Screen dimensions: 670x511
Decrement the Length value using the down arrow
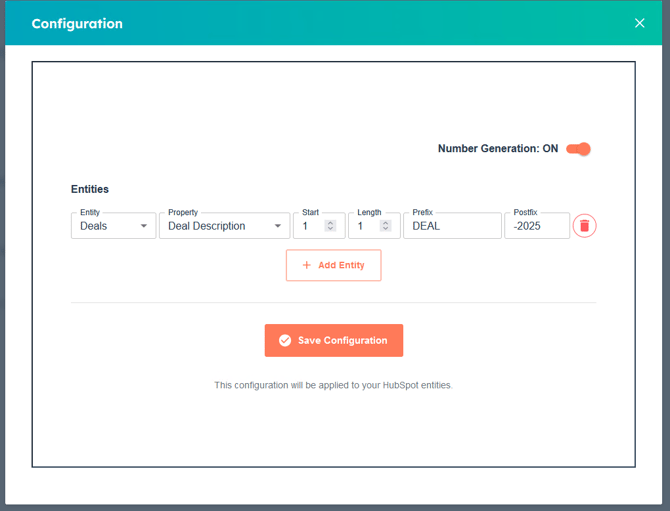(x=386, y=230)
